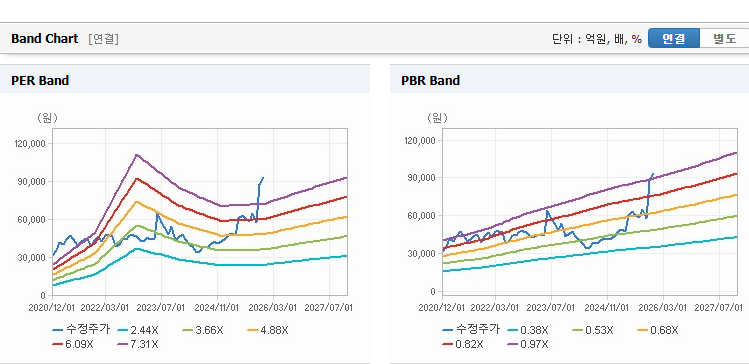Toggle the 4.88X series in the PER legend
Image resolution: width=749 pixels, height=364 pixels.
(x=268, y=330)
